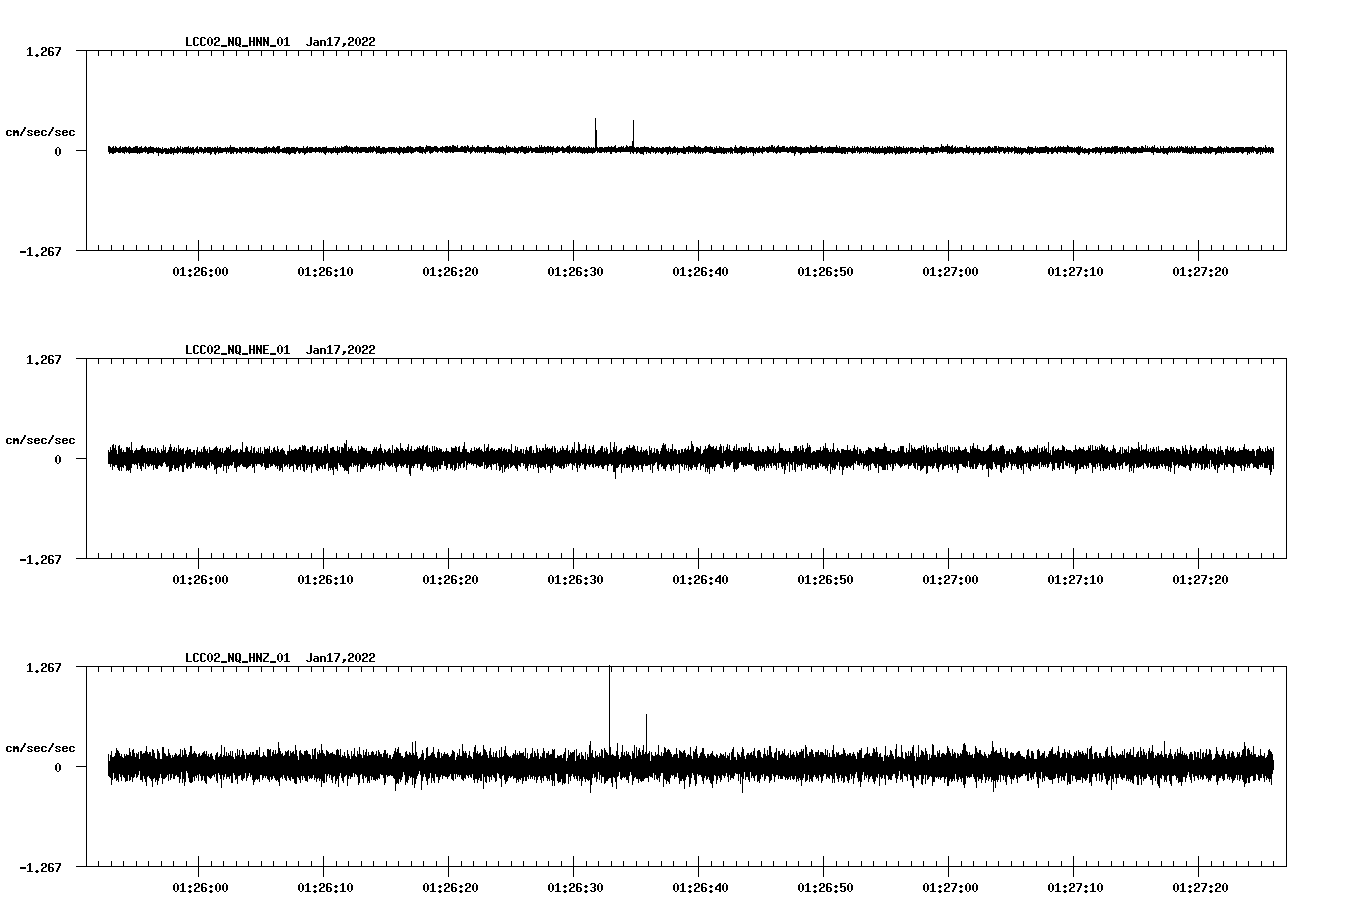
Task: Click the cm/sec/sec unit label on HNN plot
Action: 40,132
